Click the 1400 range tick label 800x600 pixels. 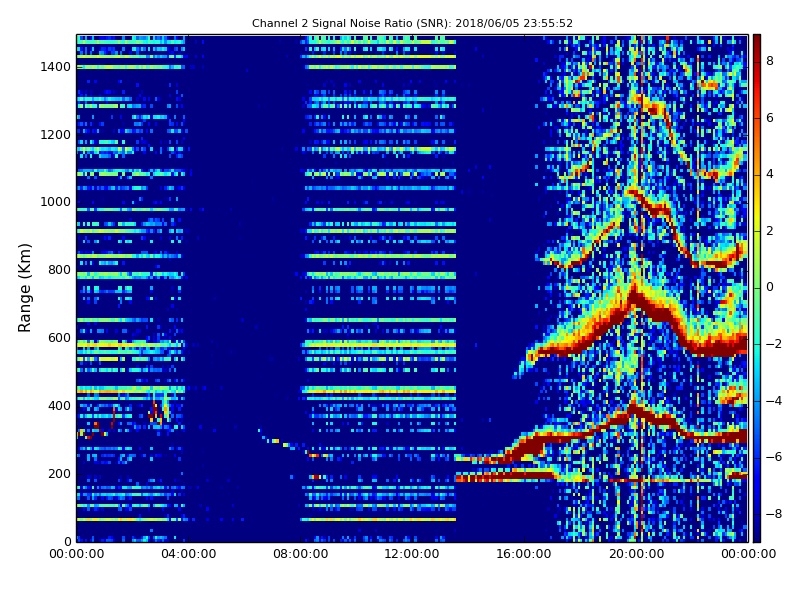(x=56, y=67)
